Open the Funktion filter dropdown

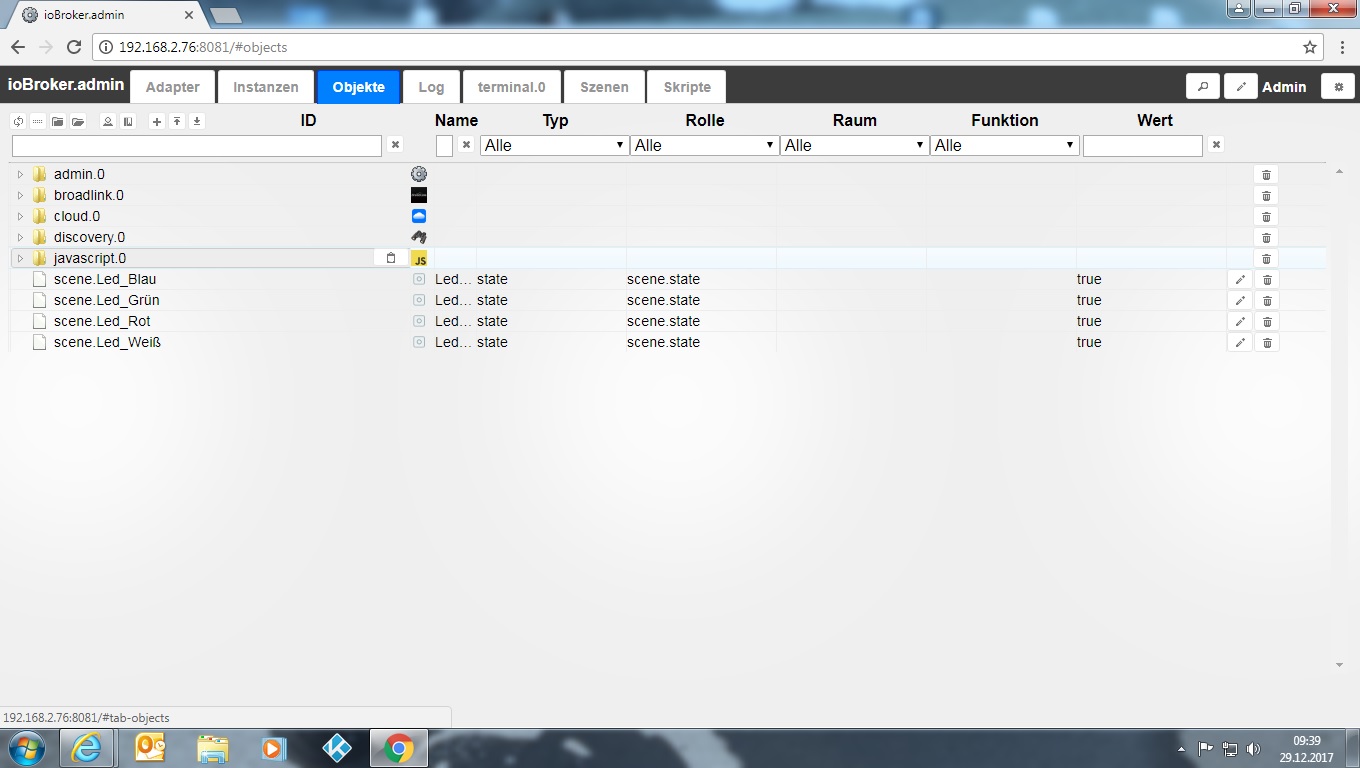tap(1004, 145)
